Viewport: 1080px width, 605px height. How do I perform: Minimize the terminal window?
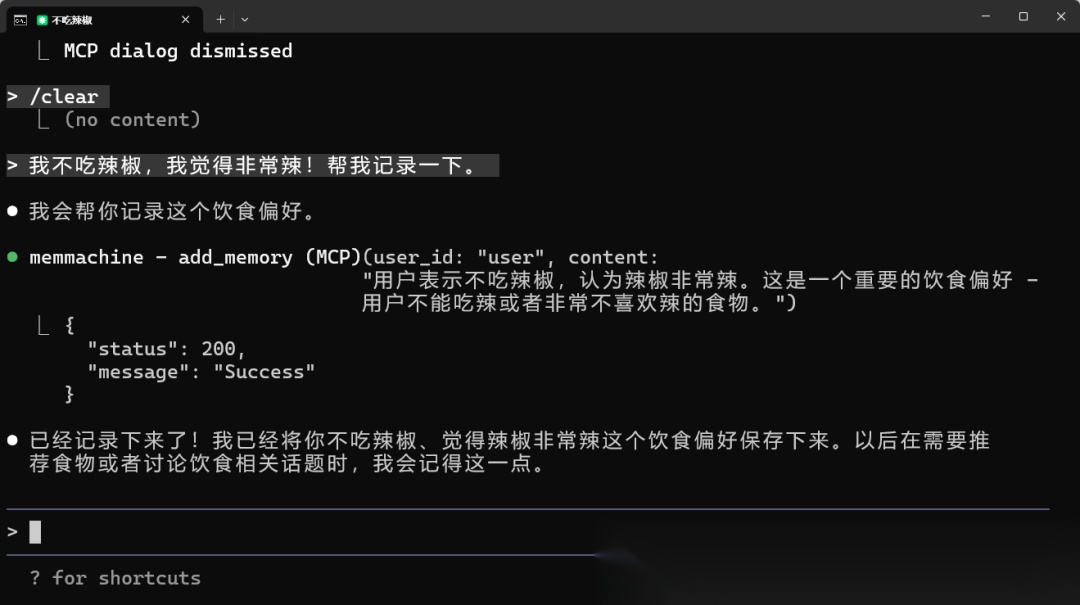986,16
